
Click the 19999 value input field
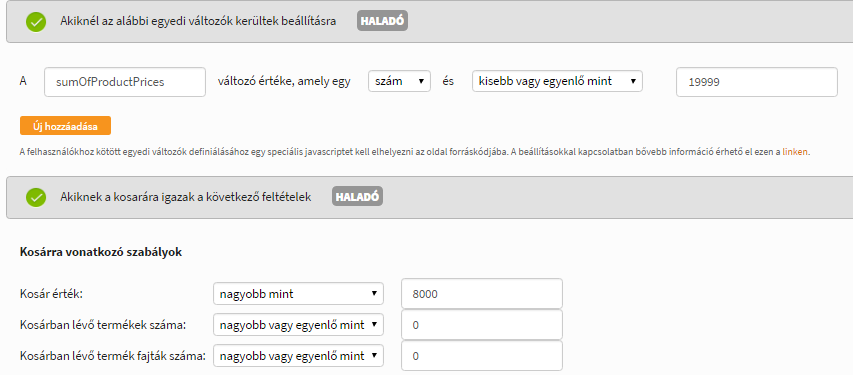point(757,82)
